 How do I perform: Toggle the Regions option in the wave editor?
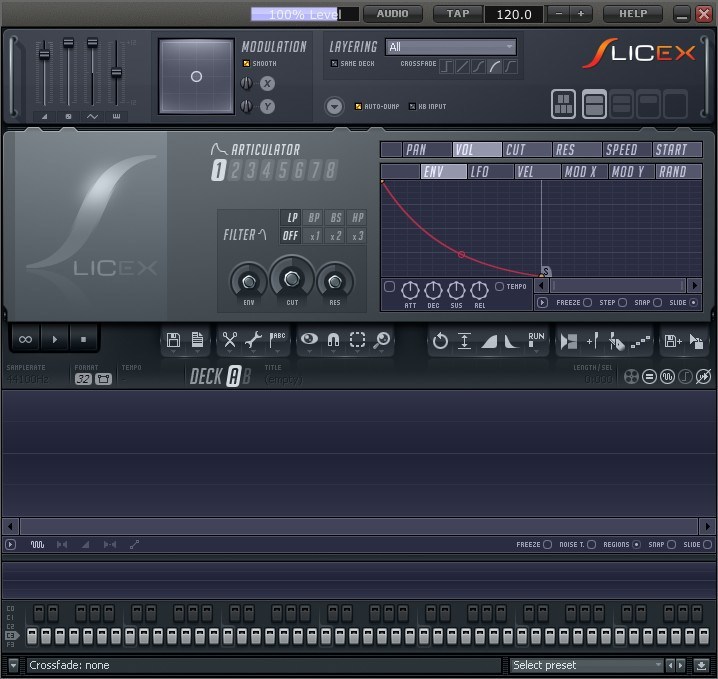(x=636, y=544)
